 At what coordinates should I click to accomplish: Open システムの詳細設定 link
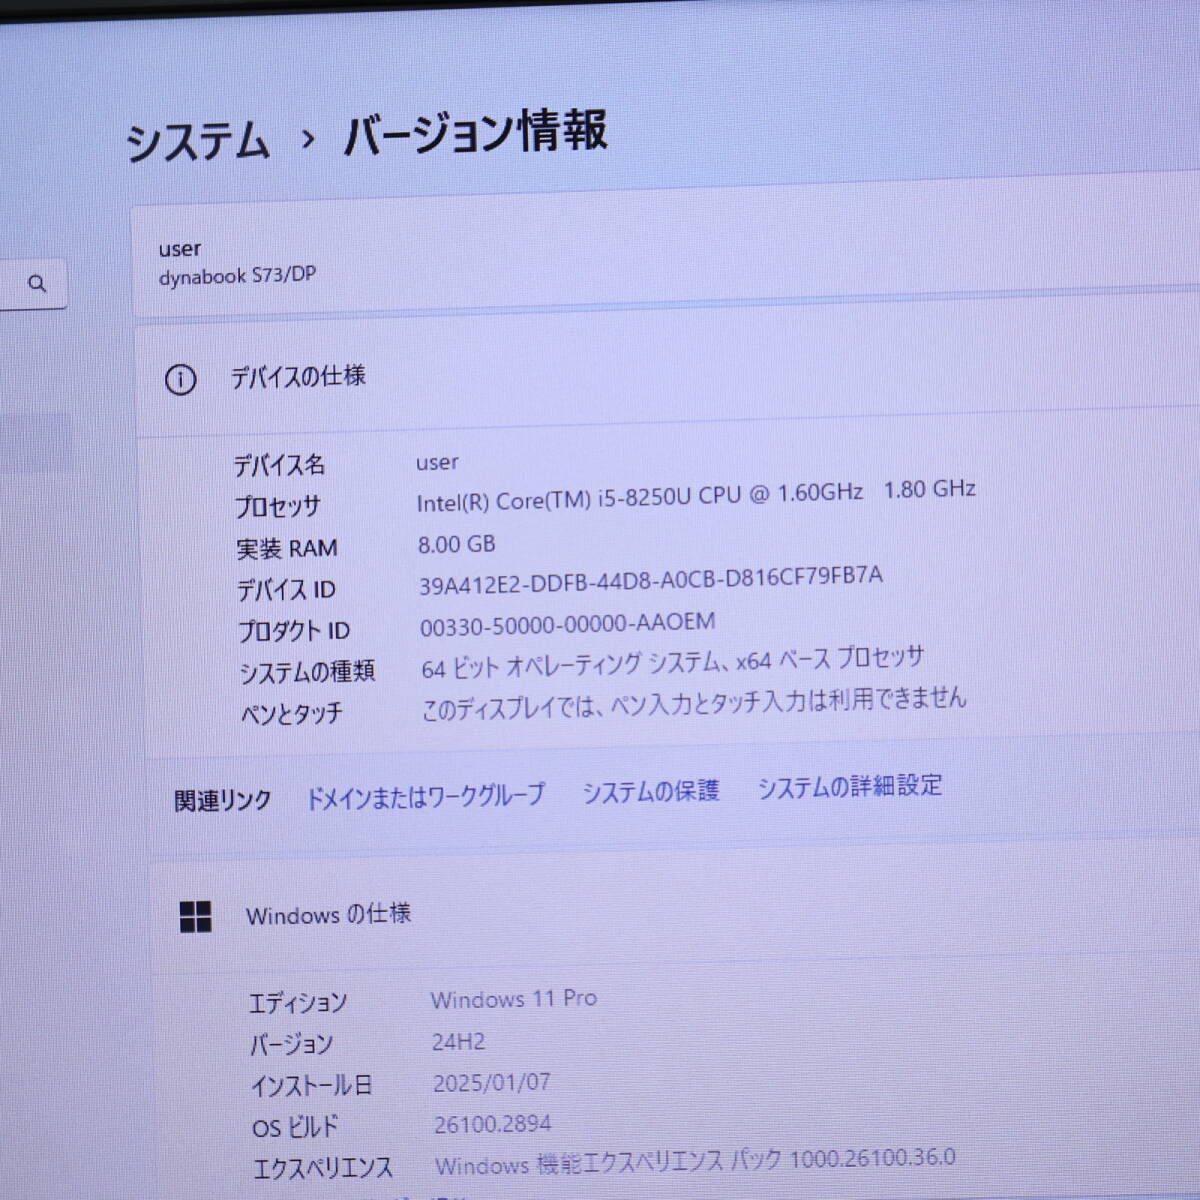849,787
